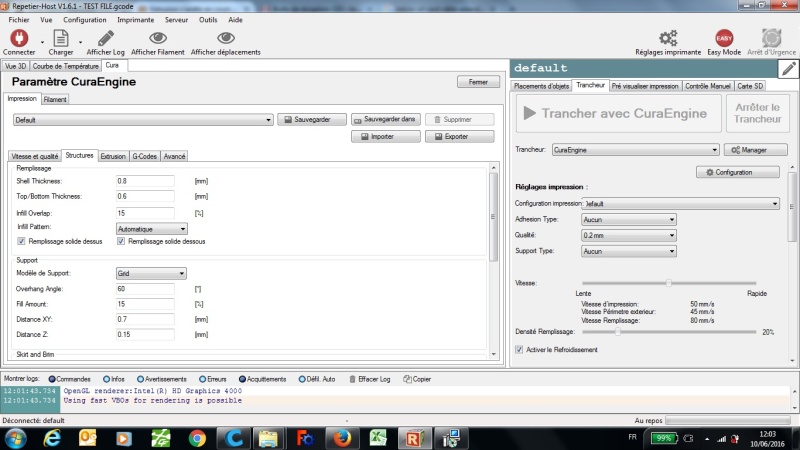Click battery 99% tray indicator

[x=664, y=438]
